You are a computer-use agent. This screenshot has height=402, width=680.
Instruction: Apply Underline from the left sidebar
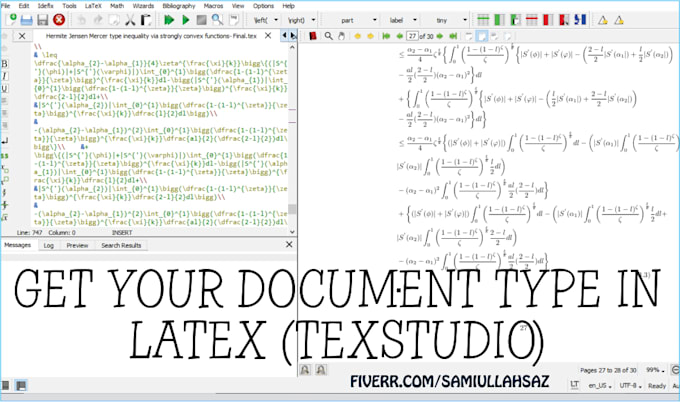tap(4, 88)
